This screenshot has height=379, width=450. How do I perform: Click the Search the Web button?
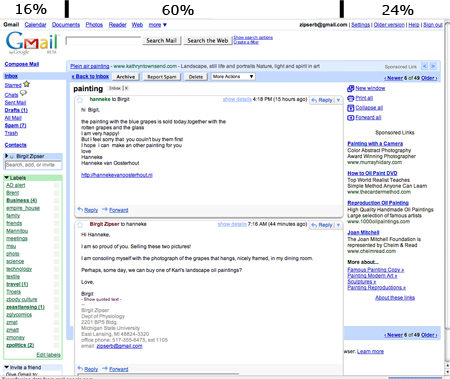point(208,41)
